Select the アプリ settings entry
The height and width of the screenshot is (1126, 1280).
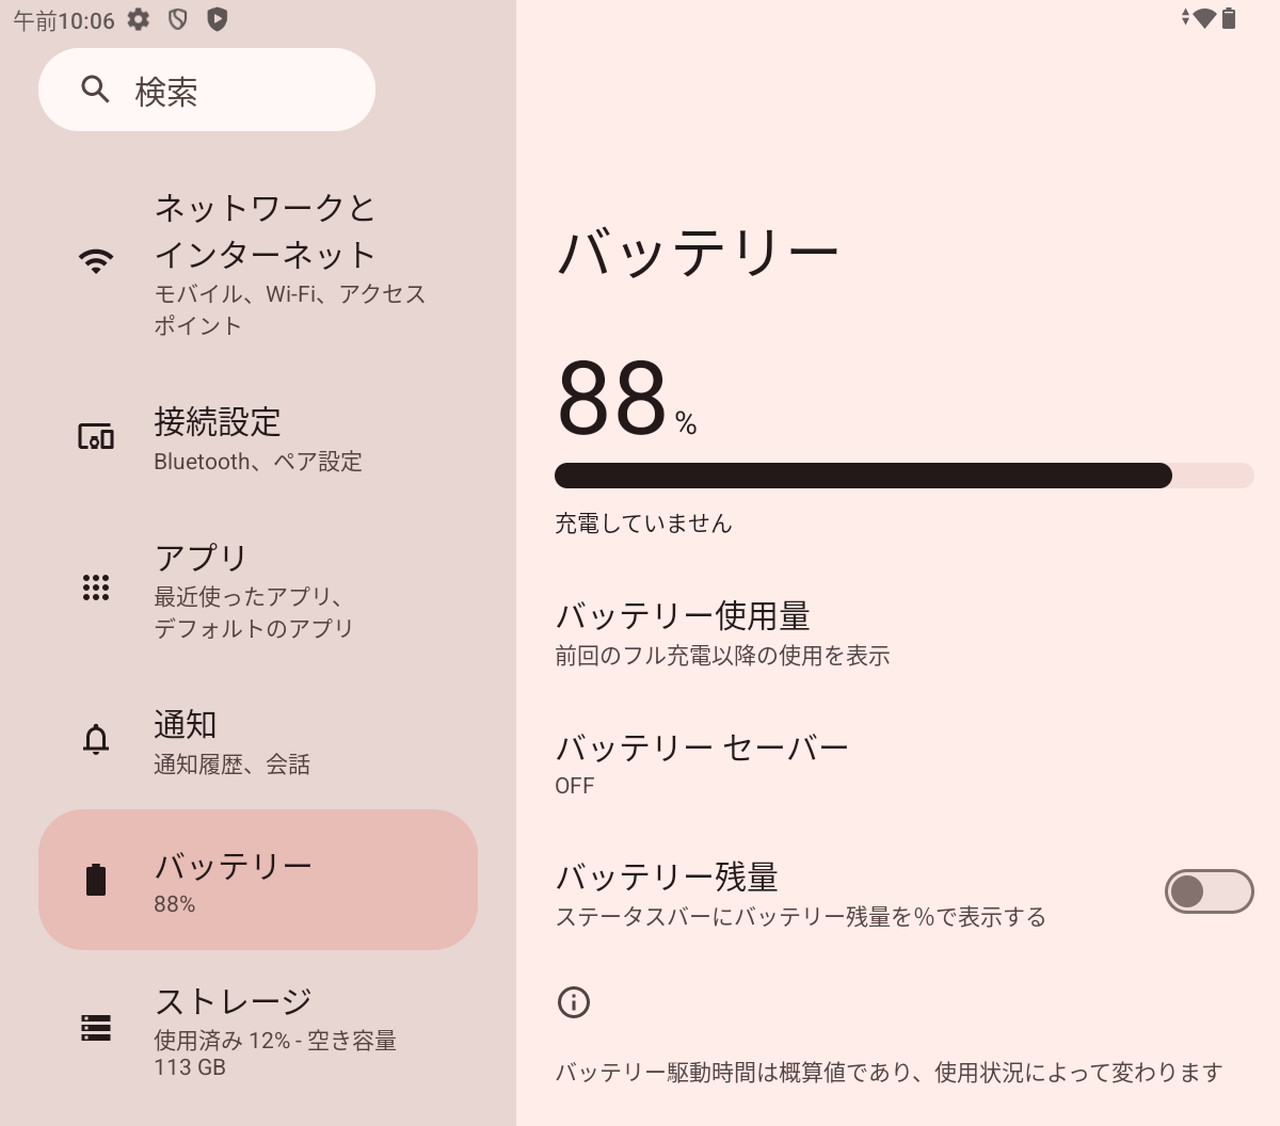tap(254, 590)
